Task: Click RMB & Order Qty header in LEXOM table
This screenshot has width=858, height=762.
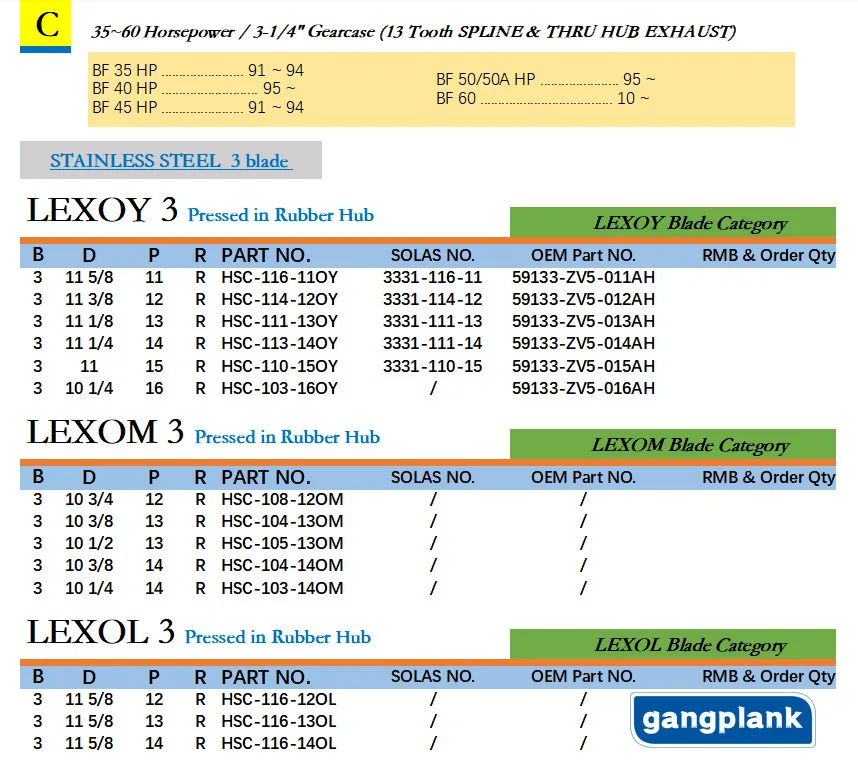Action: [768, 477]
